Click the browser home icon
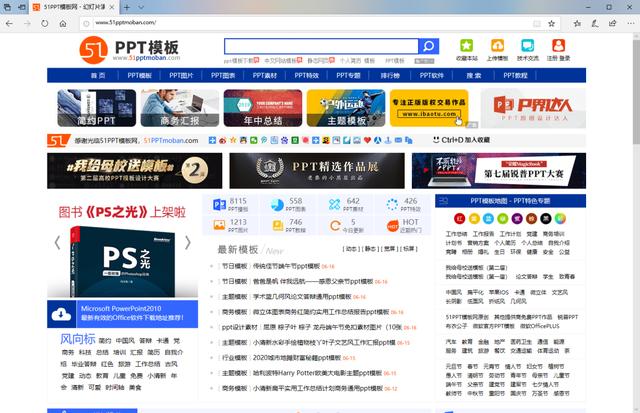Screen dimensions: 640x413 [x=63, y=23]
